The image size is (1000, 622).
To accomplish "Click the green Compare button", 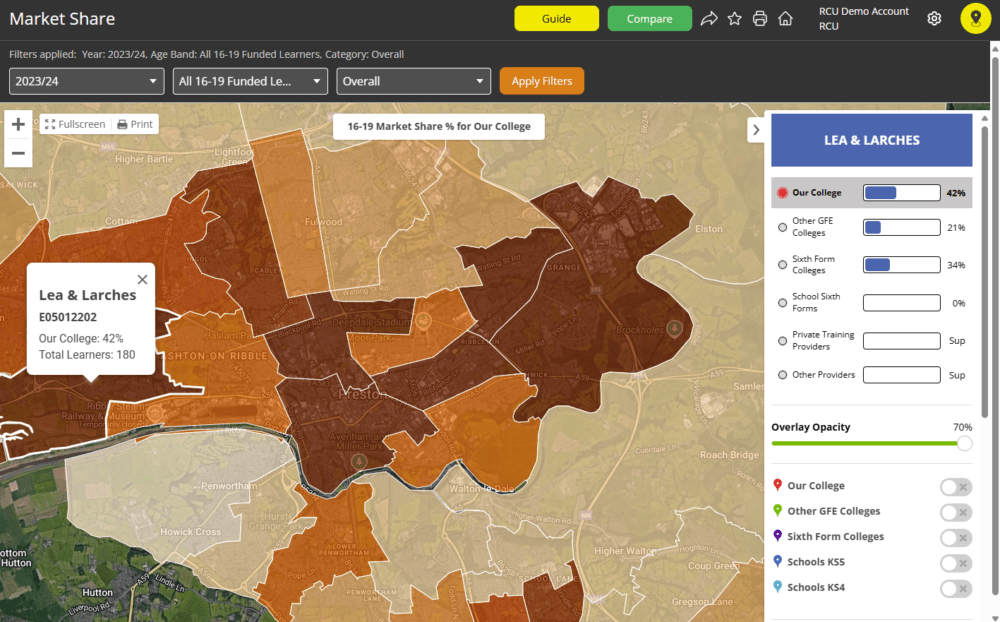I will [x=649, y=19].
